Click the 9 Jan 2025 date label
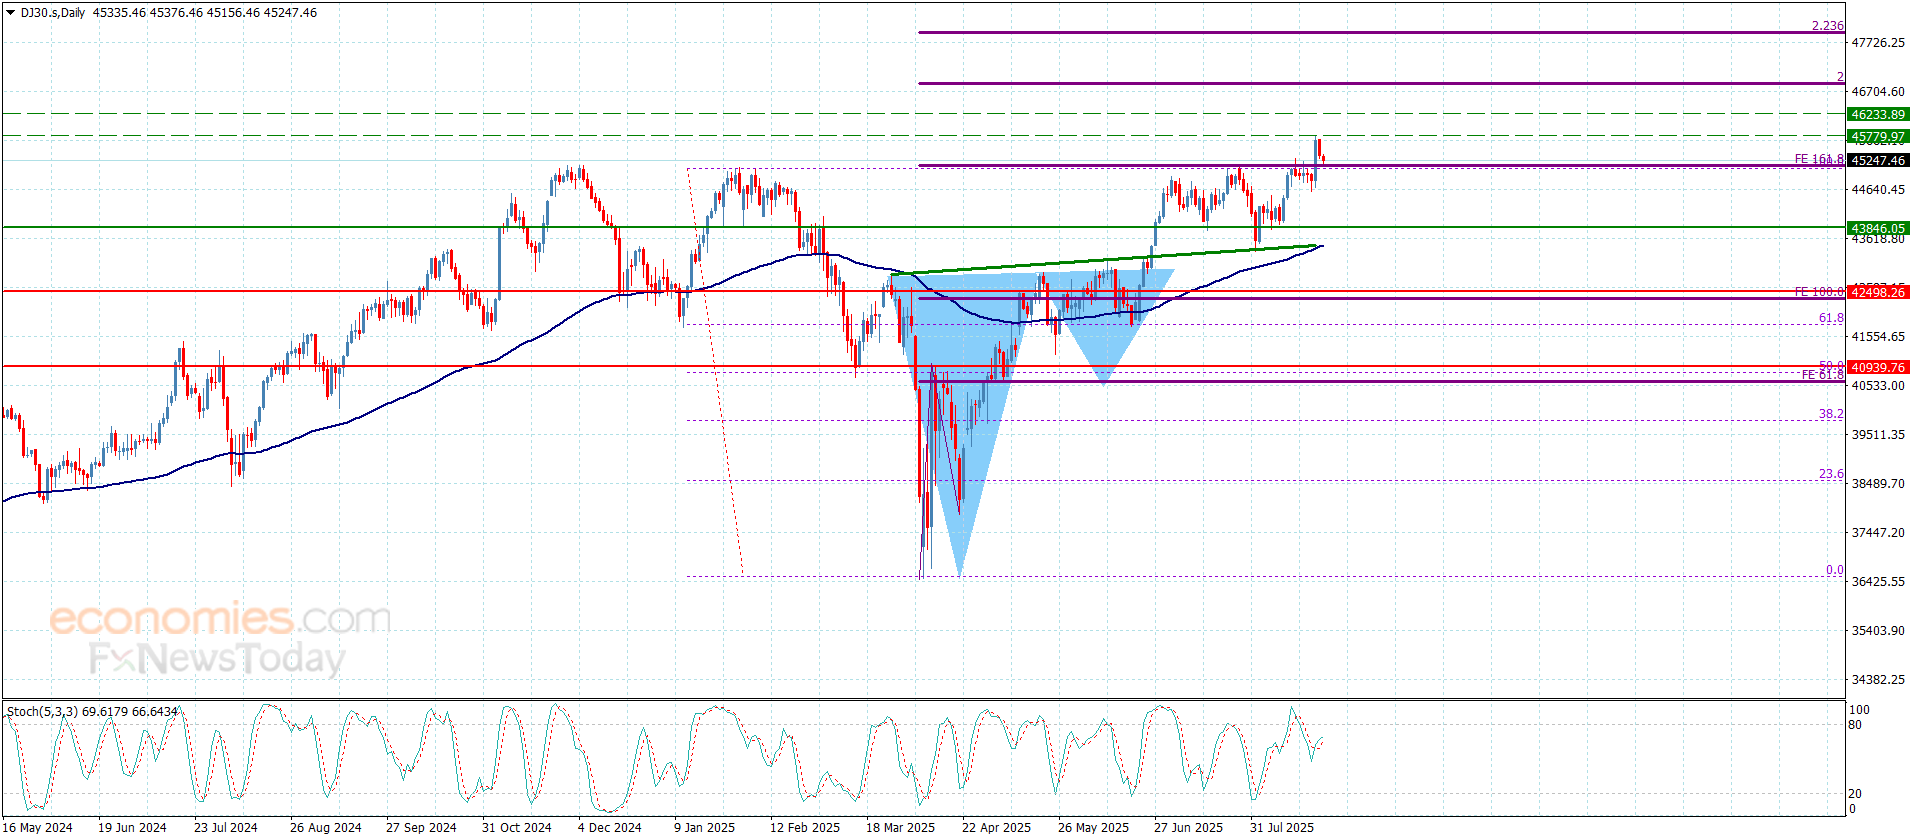Screen dimensions: 1916x840 pos(704,828)
